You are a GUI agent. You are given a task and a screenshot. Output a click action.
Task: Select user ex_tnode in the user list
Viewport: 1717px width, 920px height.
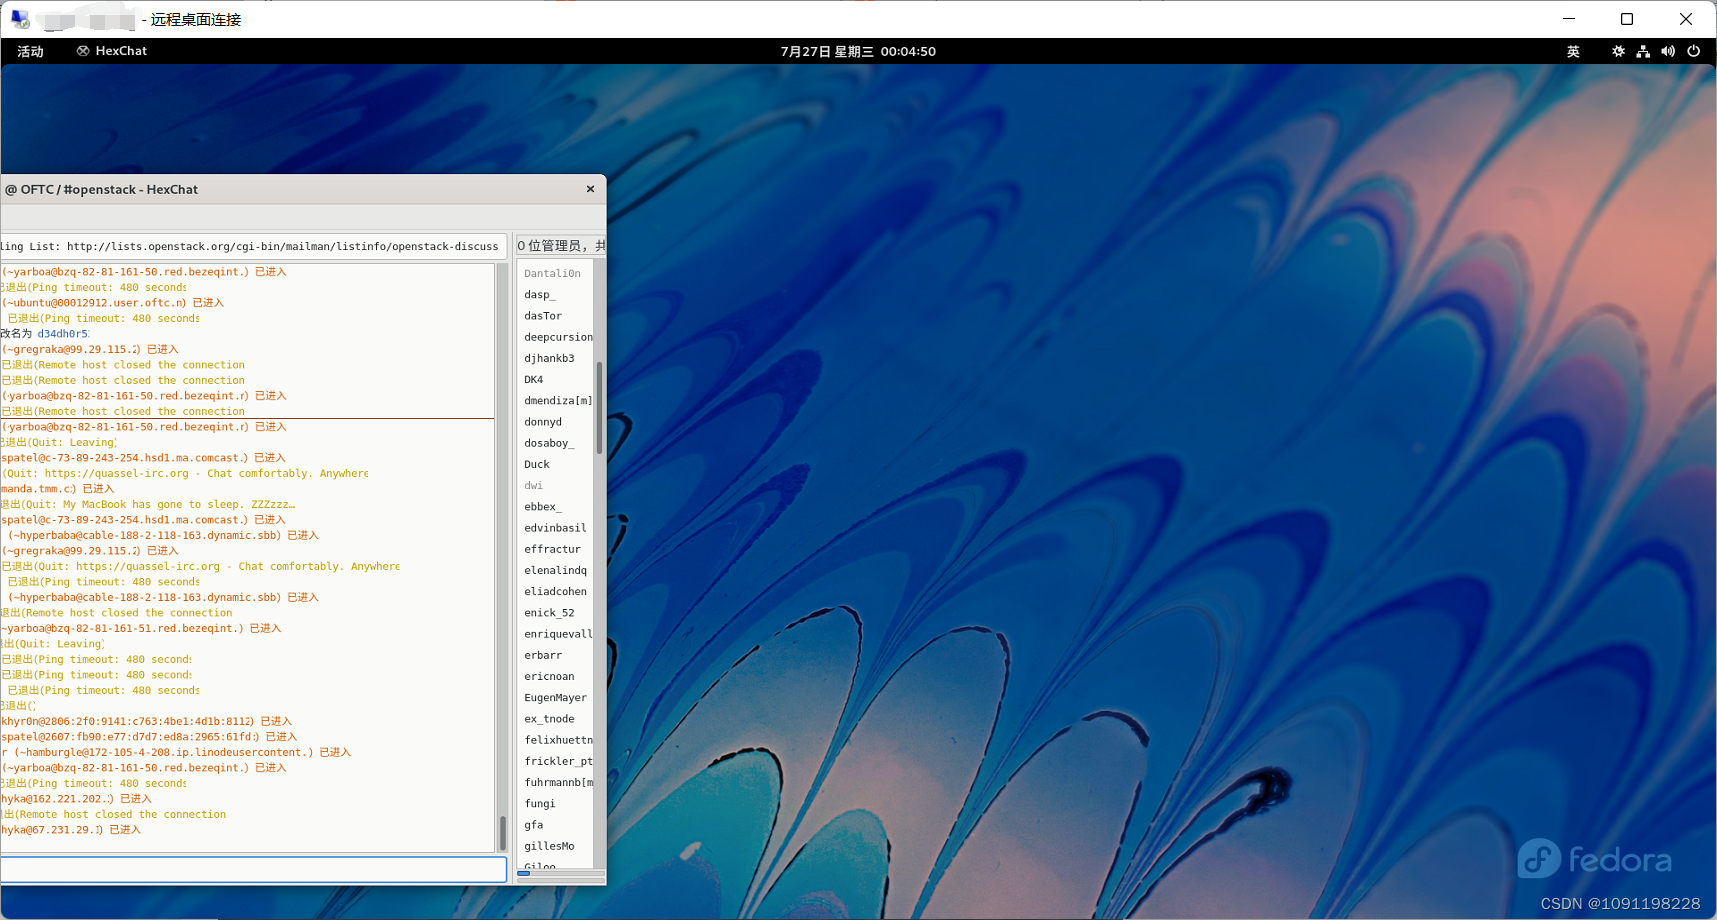(549, 719)
